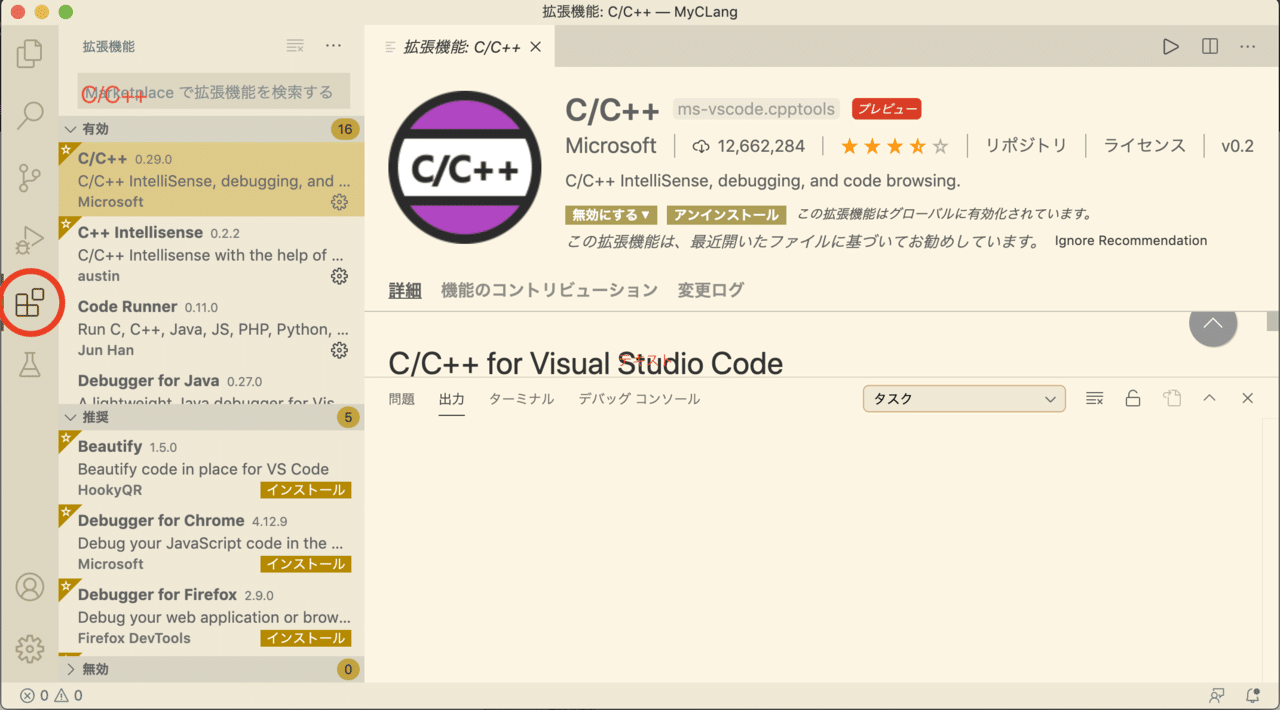
Task: Select the Debugger for Chrome entry
Action: tap(211, 542)
